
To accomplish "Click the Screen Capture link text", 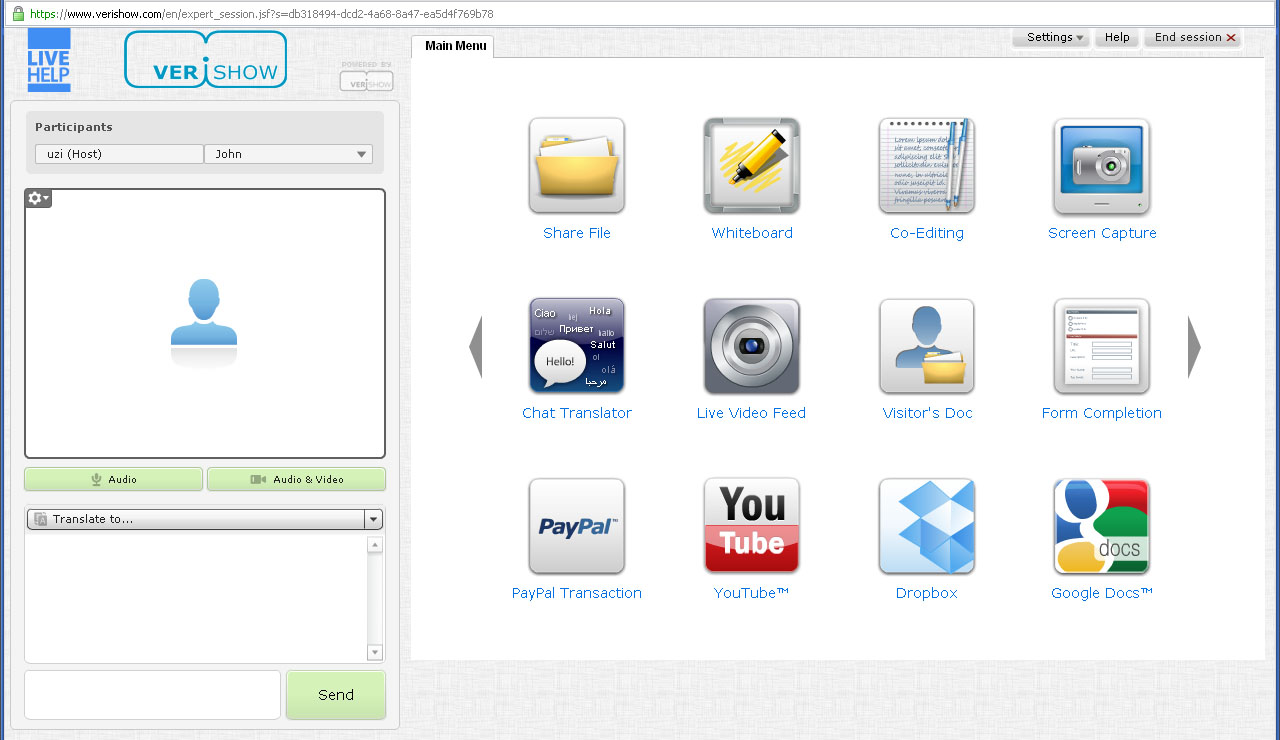I will point(1102,233).
